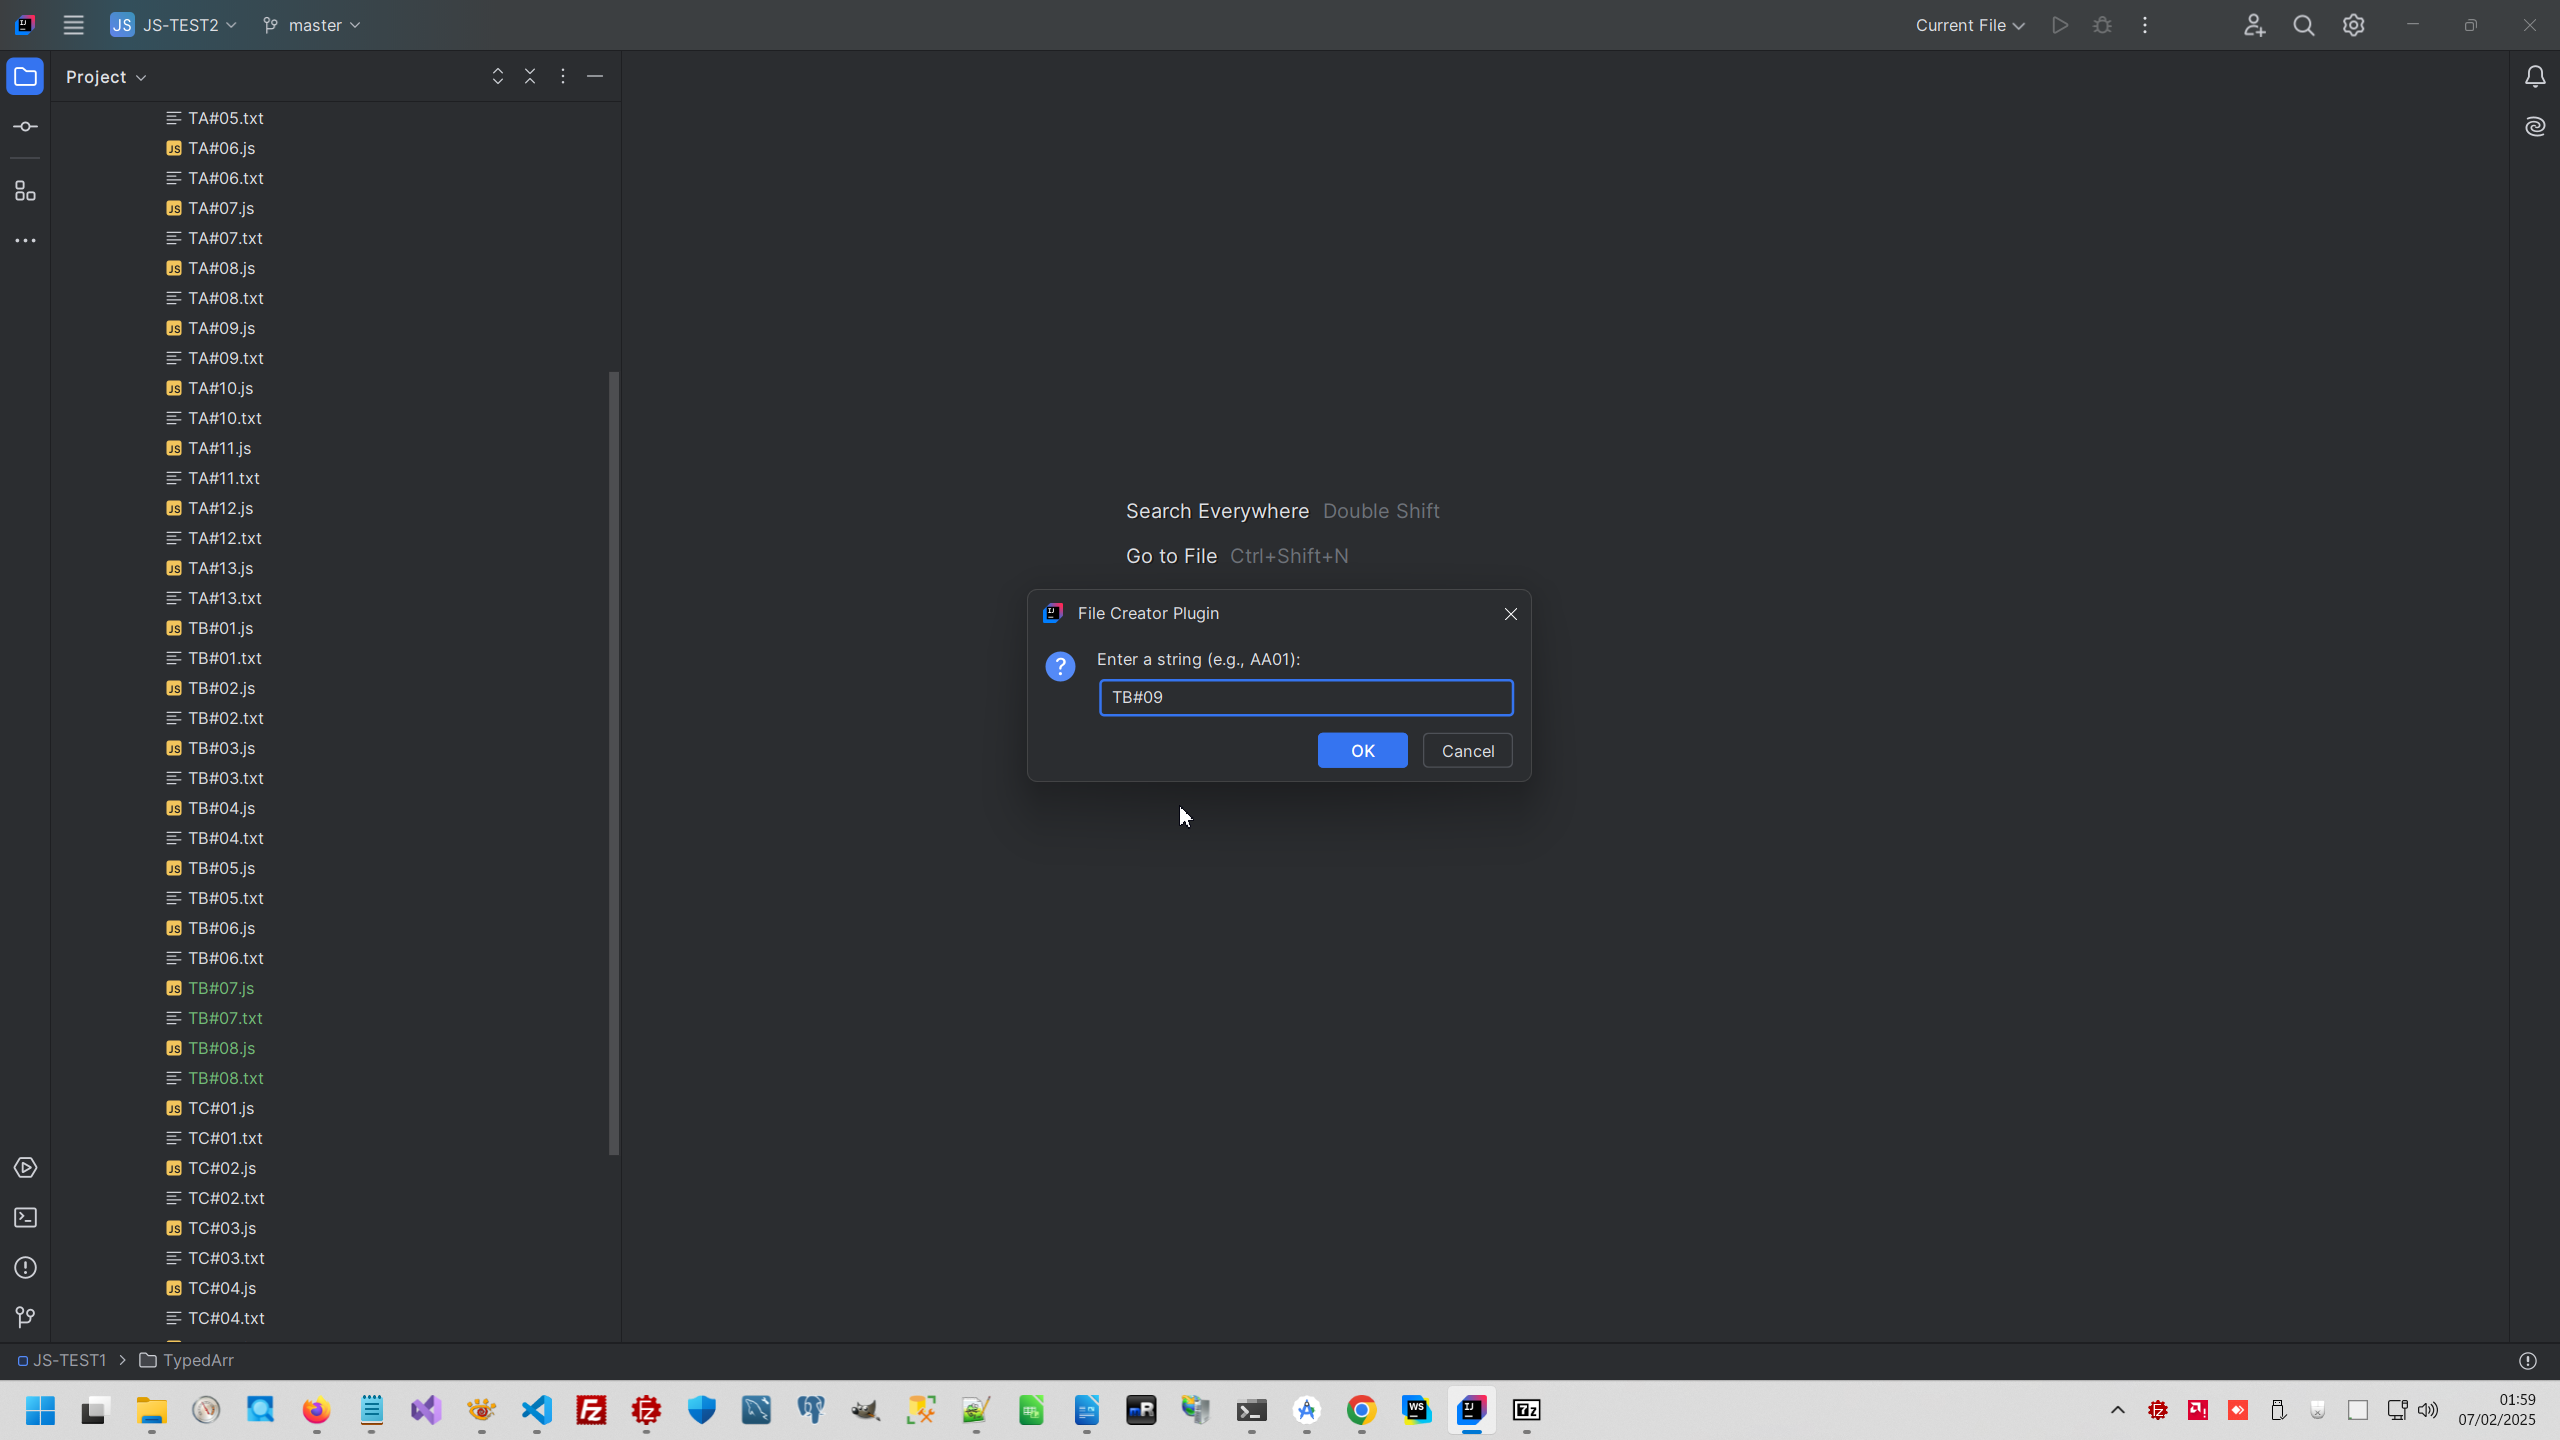Click the Notifications bell icon
2560x1440 pixels.
(x=2534, y=77)
